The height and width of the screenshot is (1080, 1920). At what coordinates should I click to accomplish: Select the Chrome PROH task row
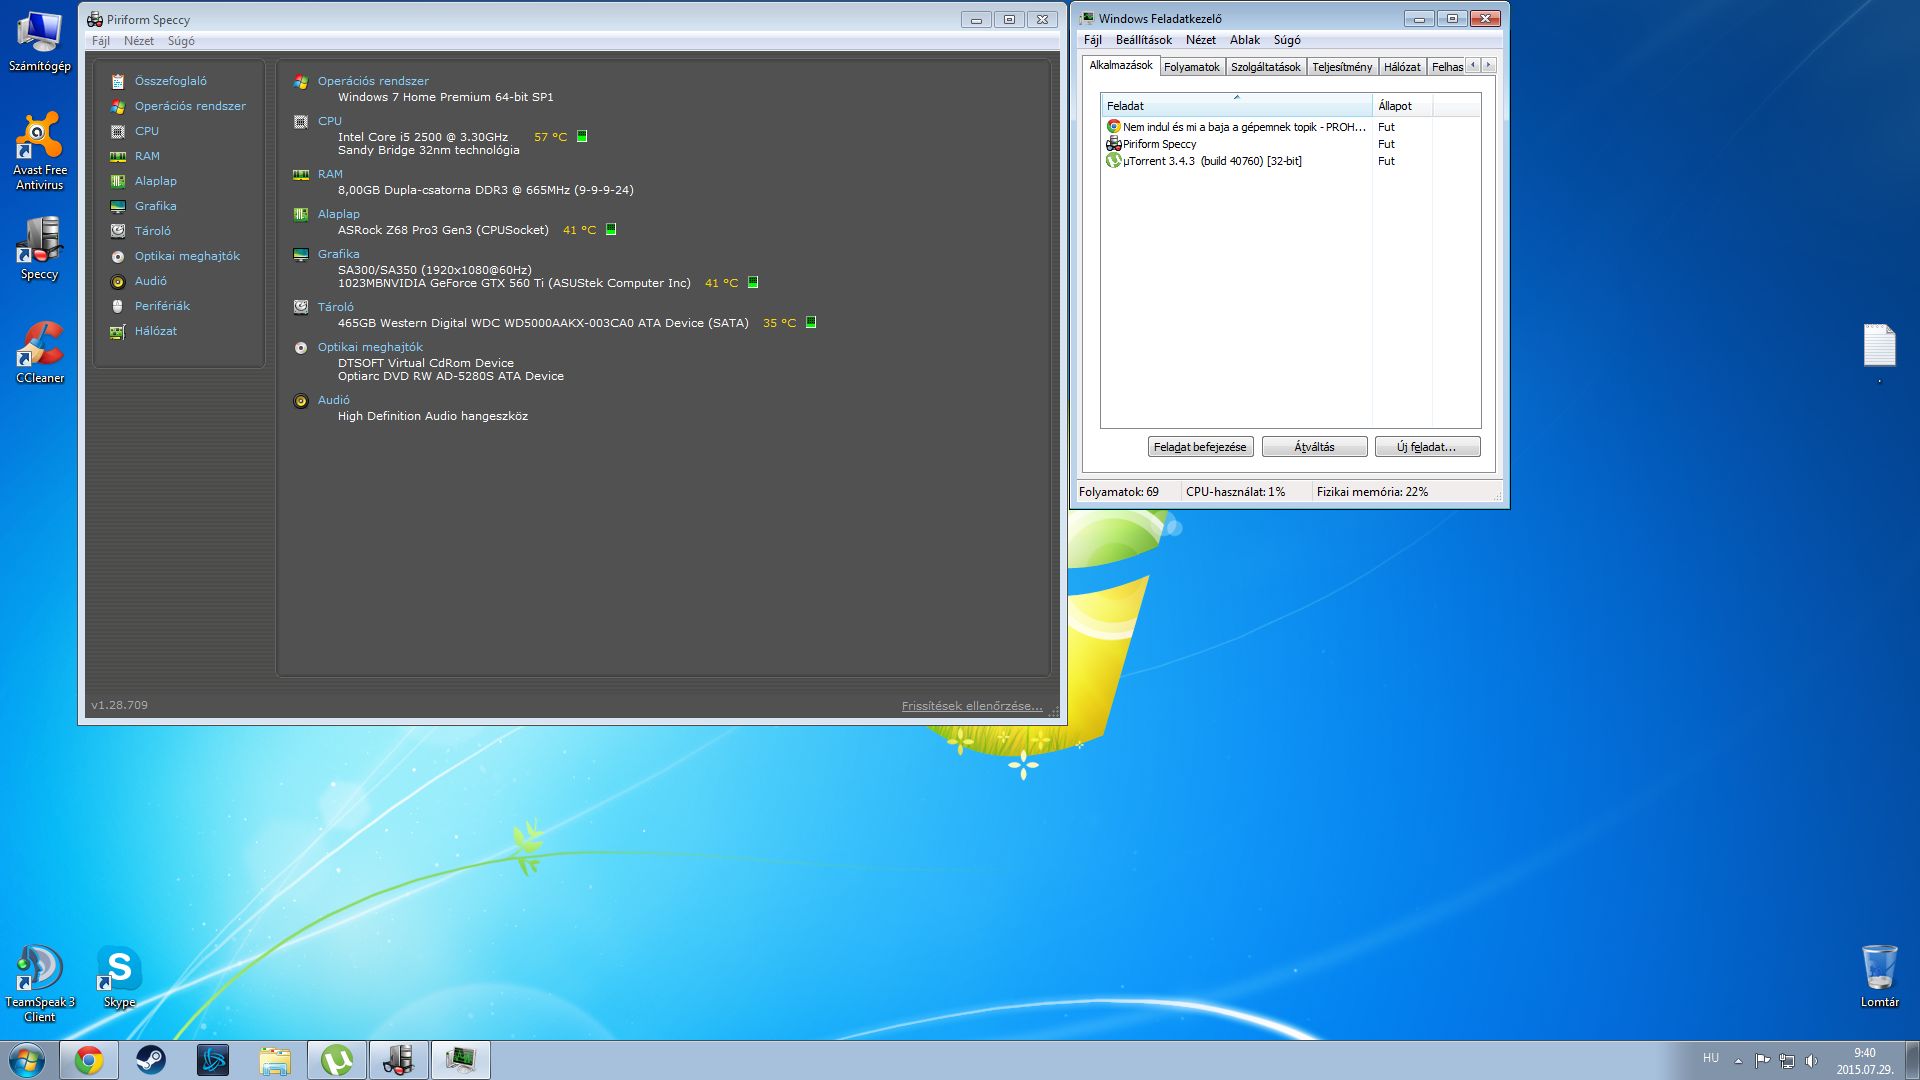point(1290,127)
